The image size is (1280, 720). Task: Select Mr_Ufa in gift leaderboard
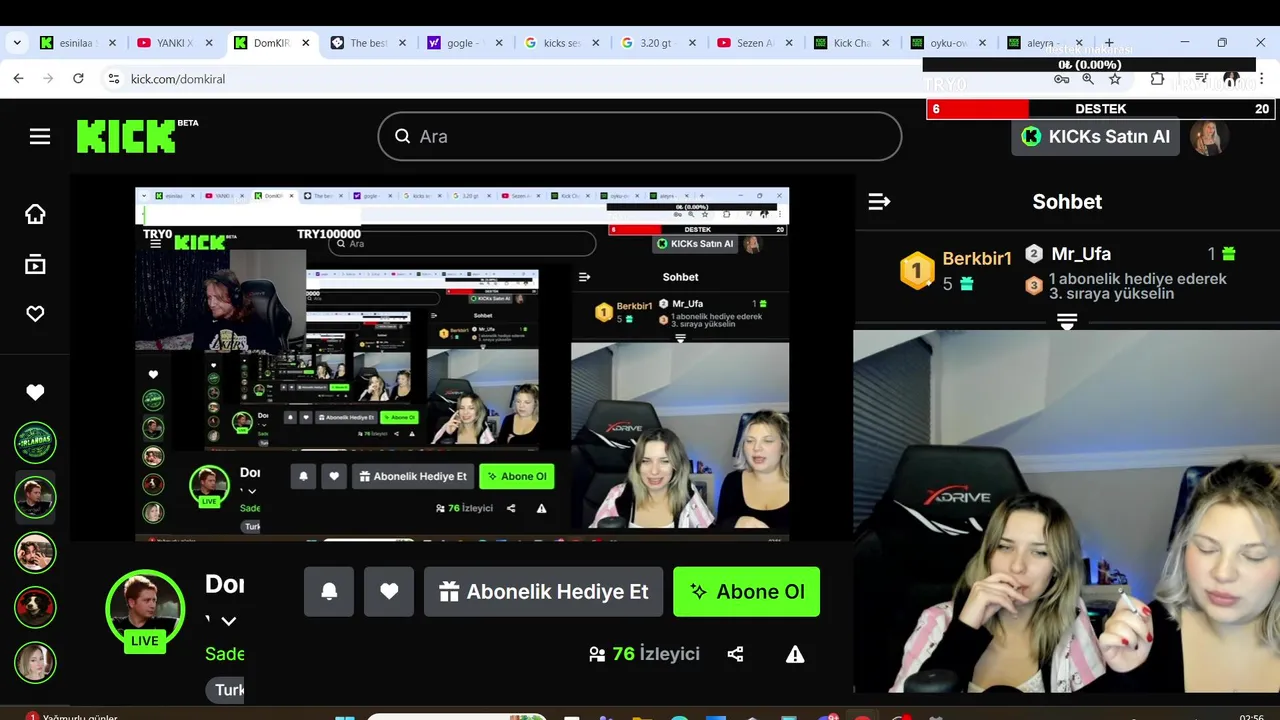[1081, 254]
